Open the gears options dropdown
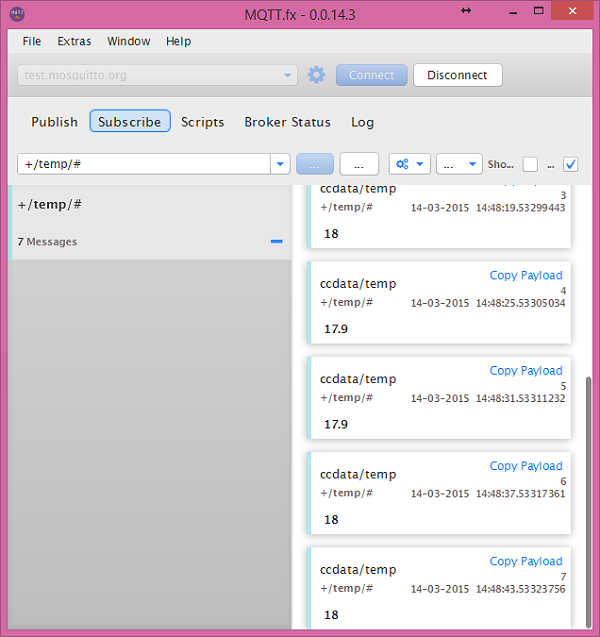This screenshot has height=637, width=600. click(x=409, y=164)
